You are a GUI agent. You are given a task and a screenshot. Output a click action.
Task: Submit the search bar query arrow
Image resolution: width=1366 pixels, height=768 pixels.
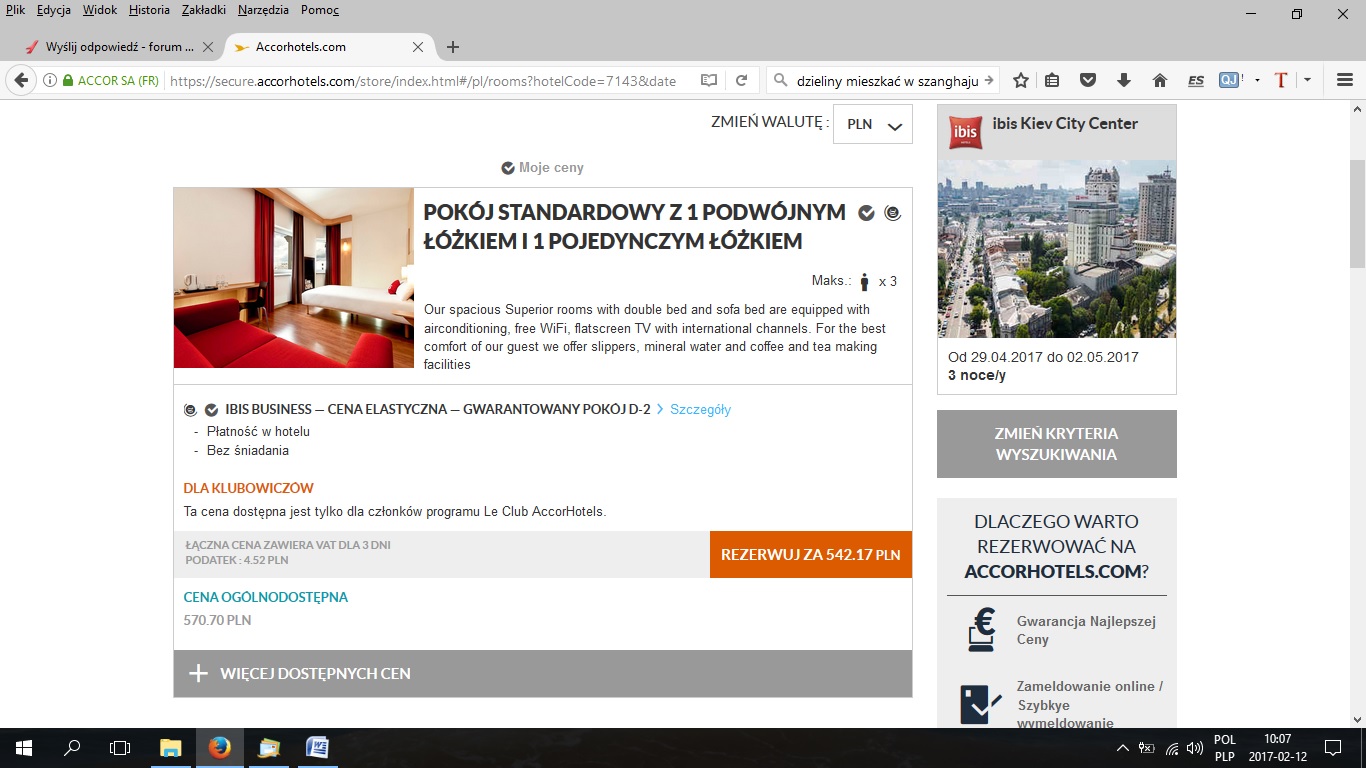989,81
